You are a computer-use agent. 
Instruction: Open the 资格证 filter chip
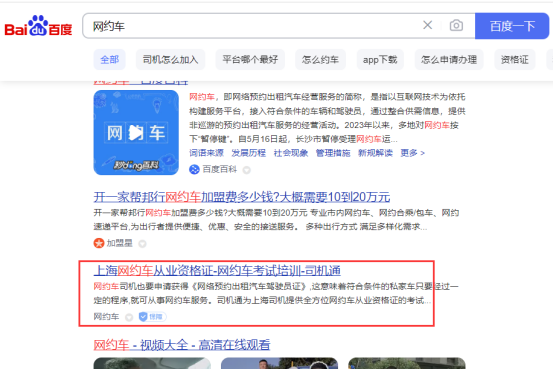pyautogui.click(x=515, y=60)
